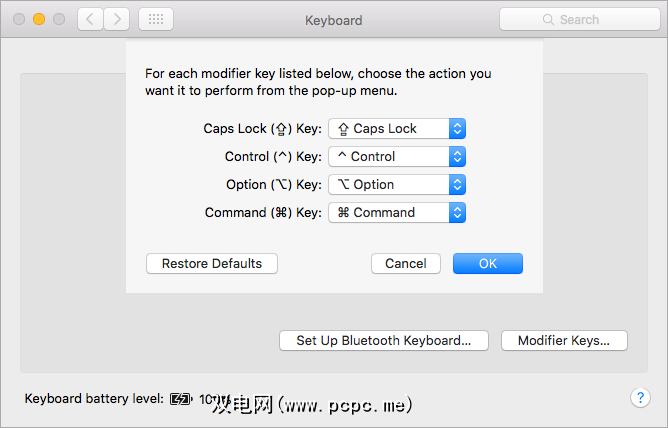The height and width of the screenshot is (428, 668).
Task: Show all preferences with grid icon
Action: (x=155, y=19)
